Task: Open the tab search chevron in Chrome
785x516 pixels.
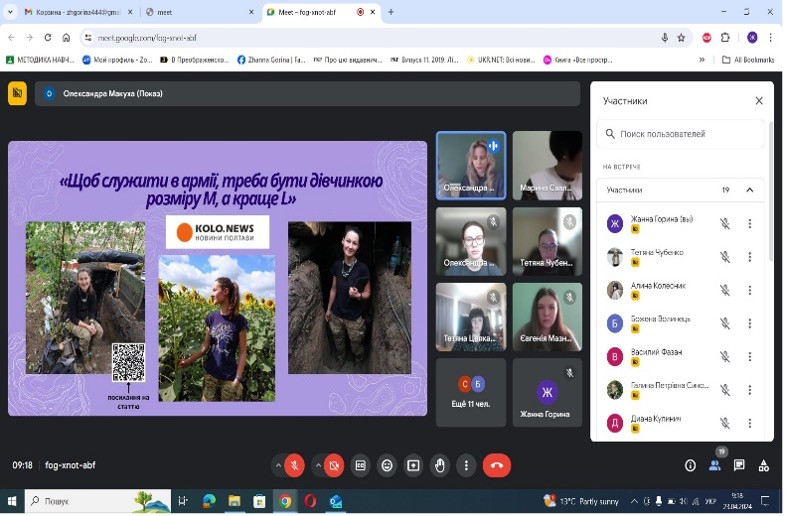Action: point(10,12)
